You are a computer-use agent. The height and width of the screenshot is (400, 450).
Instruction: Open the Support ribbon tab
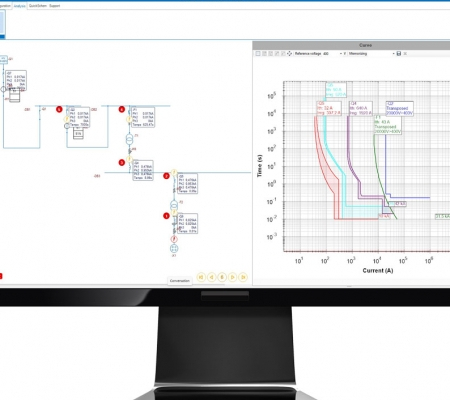[x=55, y=6]
